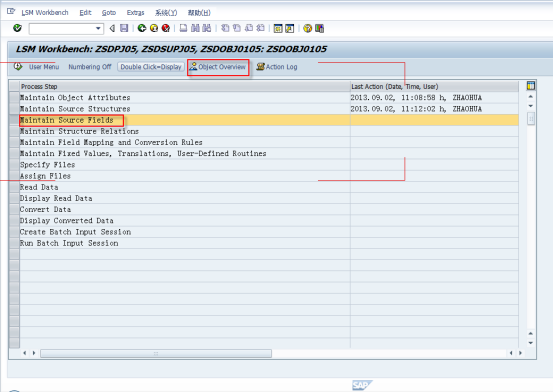Open the Extras menu
This screenshot has width=554, height=392.
[135, 13]
